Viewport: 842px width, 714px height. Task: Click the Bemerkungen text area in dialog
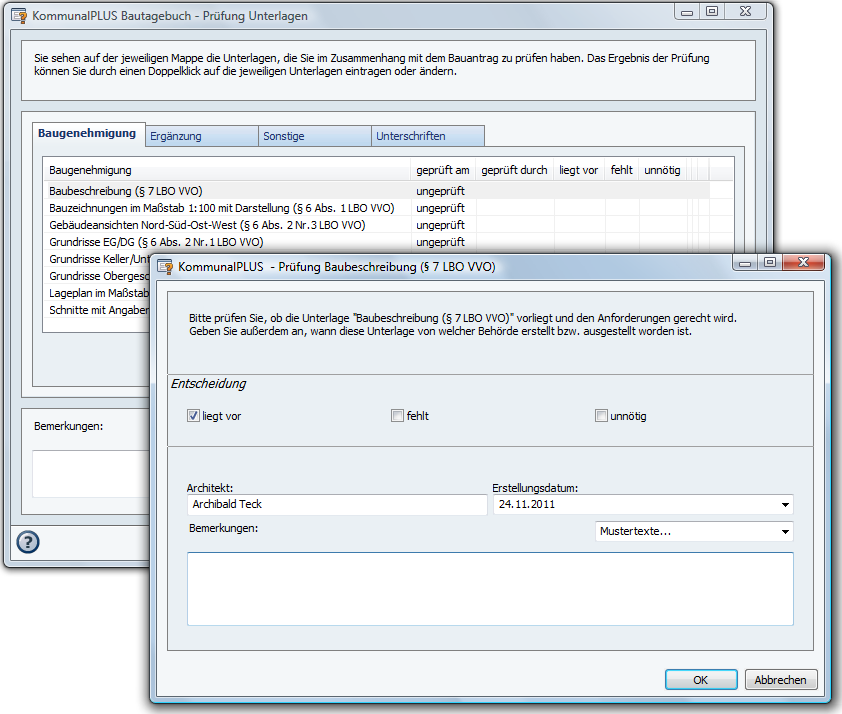point(490,589)
